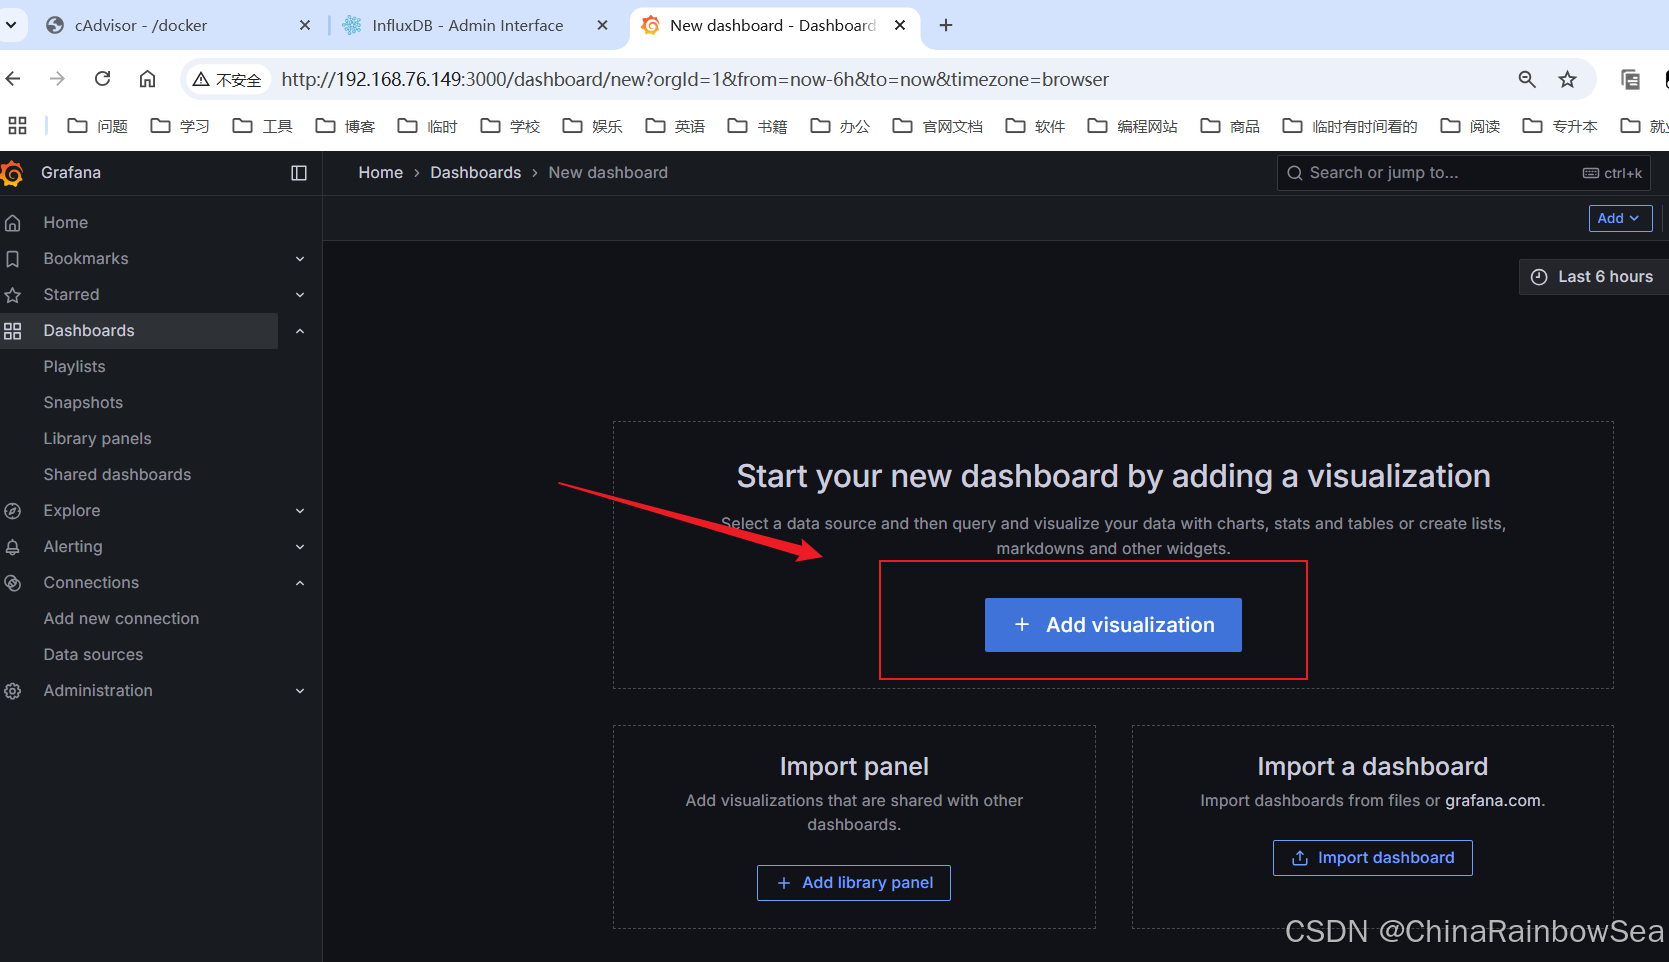Click the Starred star icon in the sidebar
This screenshot has width=1669, height=962.
click(x=13, y=295)
